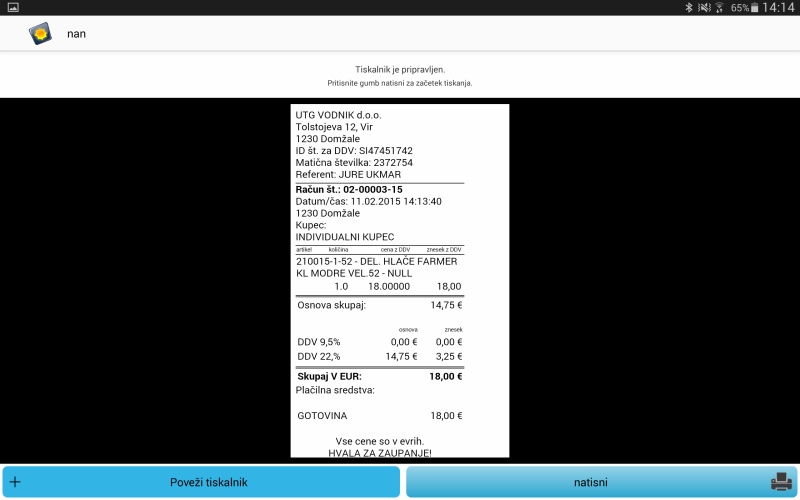
Task: Tap the Wi-Fi signal icon
Action: (719, 7)
